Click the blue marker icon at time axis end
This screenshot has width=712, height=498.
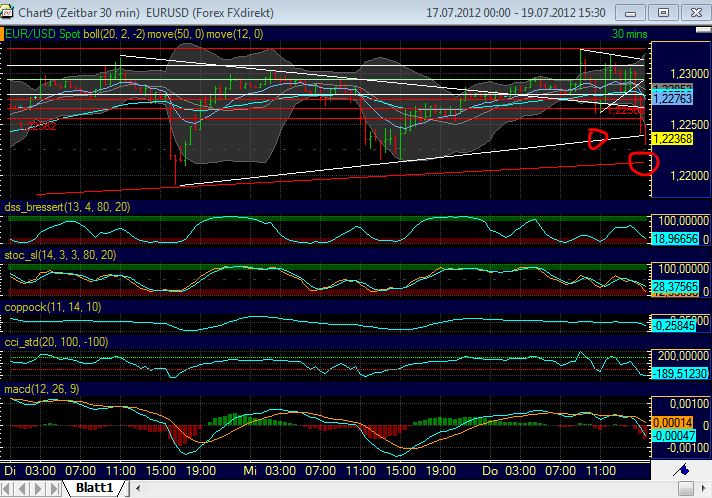(681, 470)
